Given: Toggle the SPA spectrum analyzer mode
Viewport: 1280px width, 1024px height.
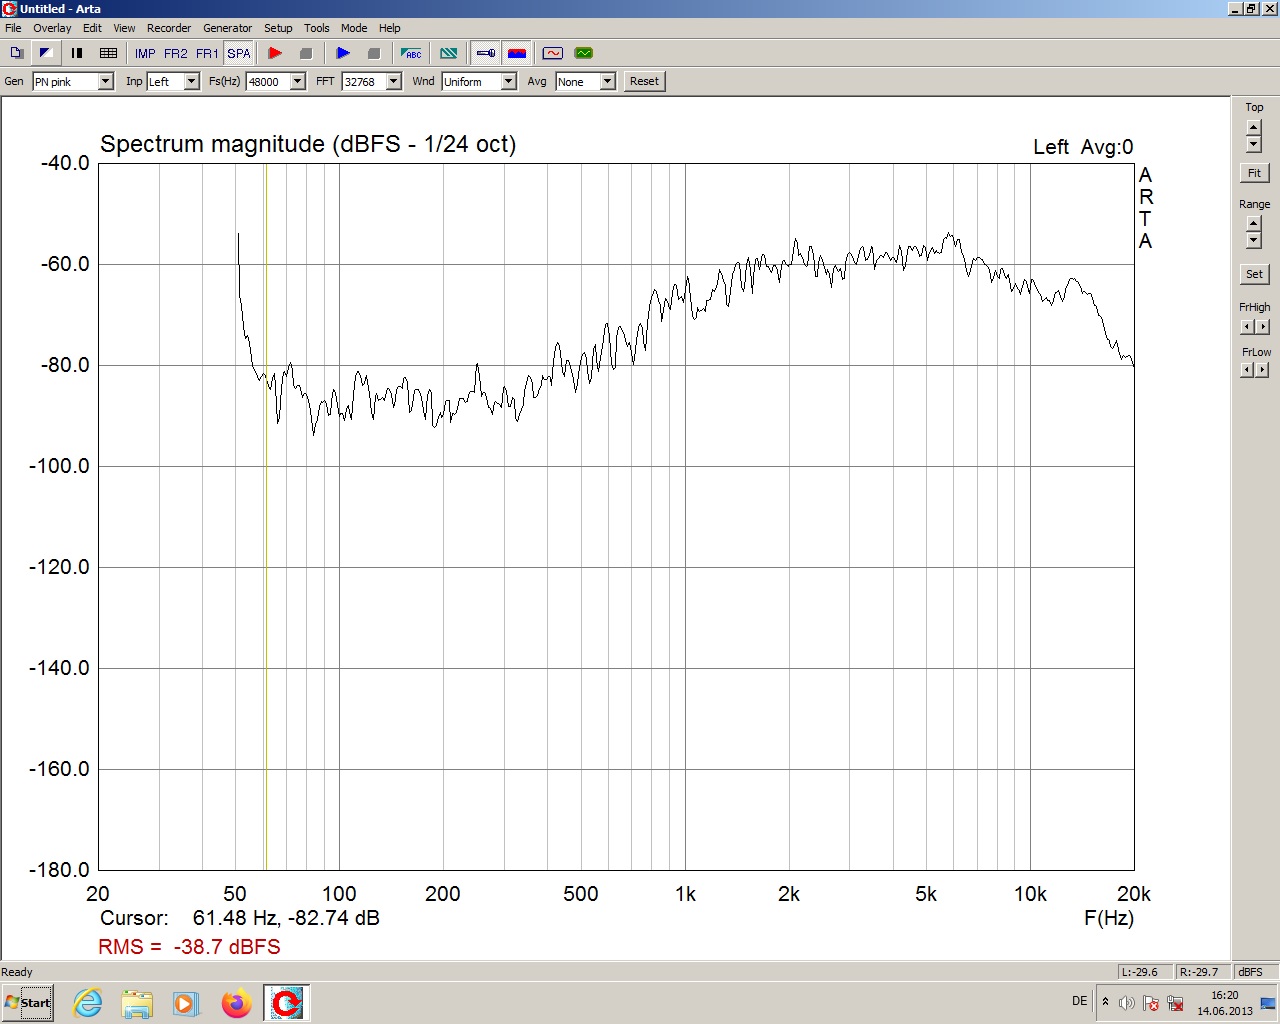Looking at the screenshot, I should tap(239, 53).
